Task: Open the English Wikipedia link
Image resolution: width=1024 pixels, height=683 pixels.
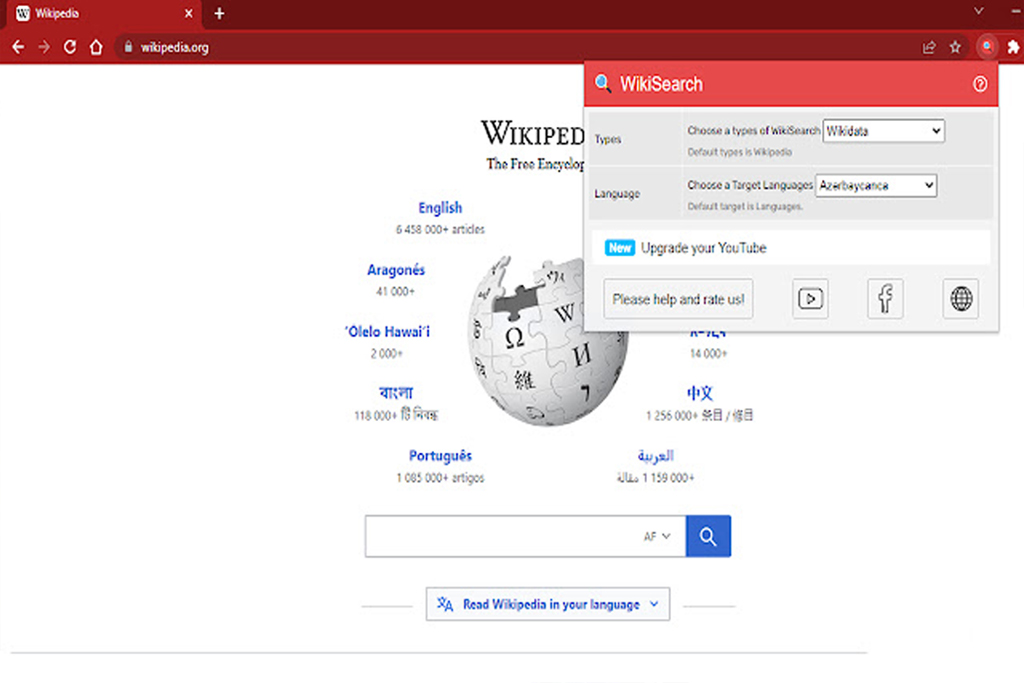Action: 440,208
